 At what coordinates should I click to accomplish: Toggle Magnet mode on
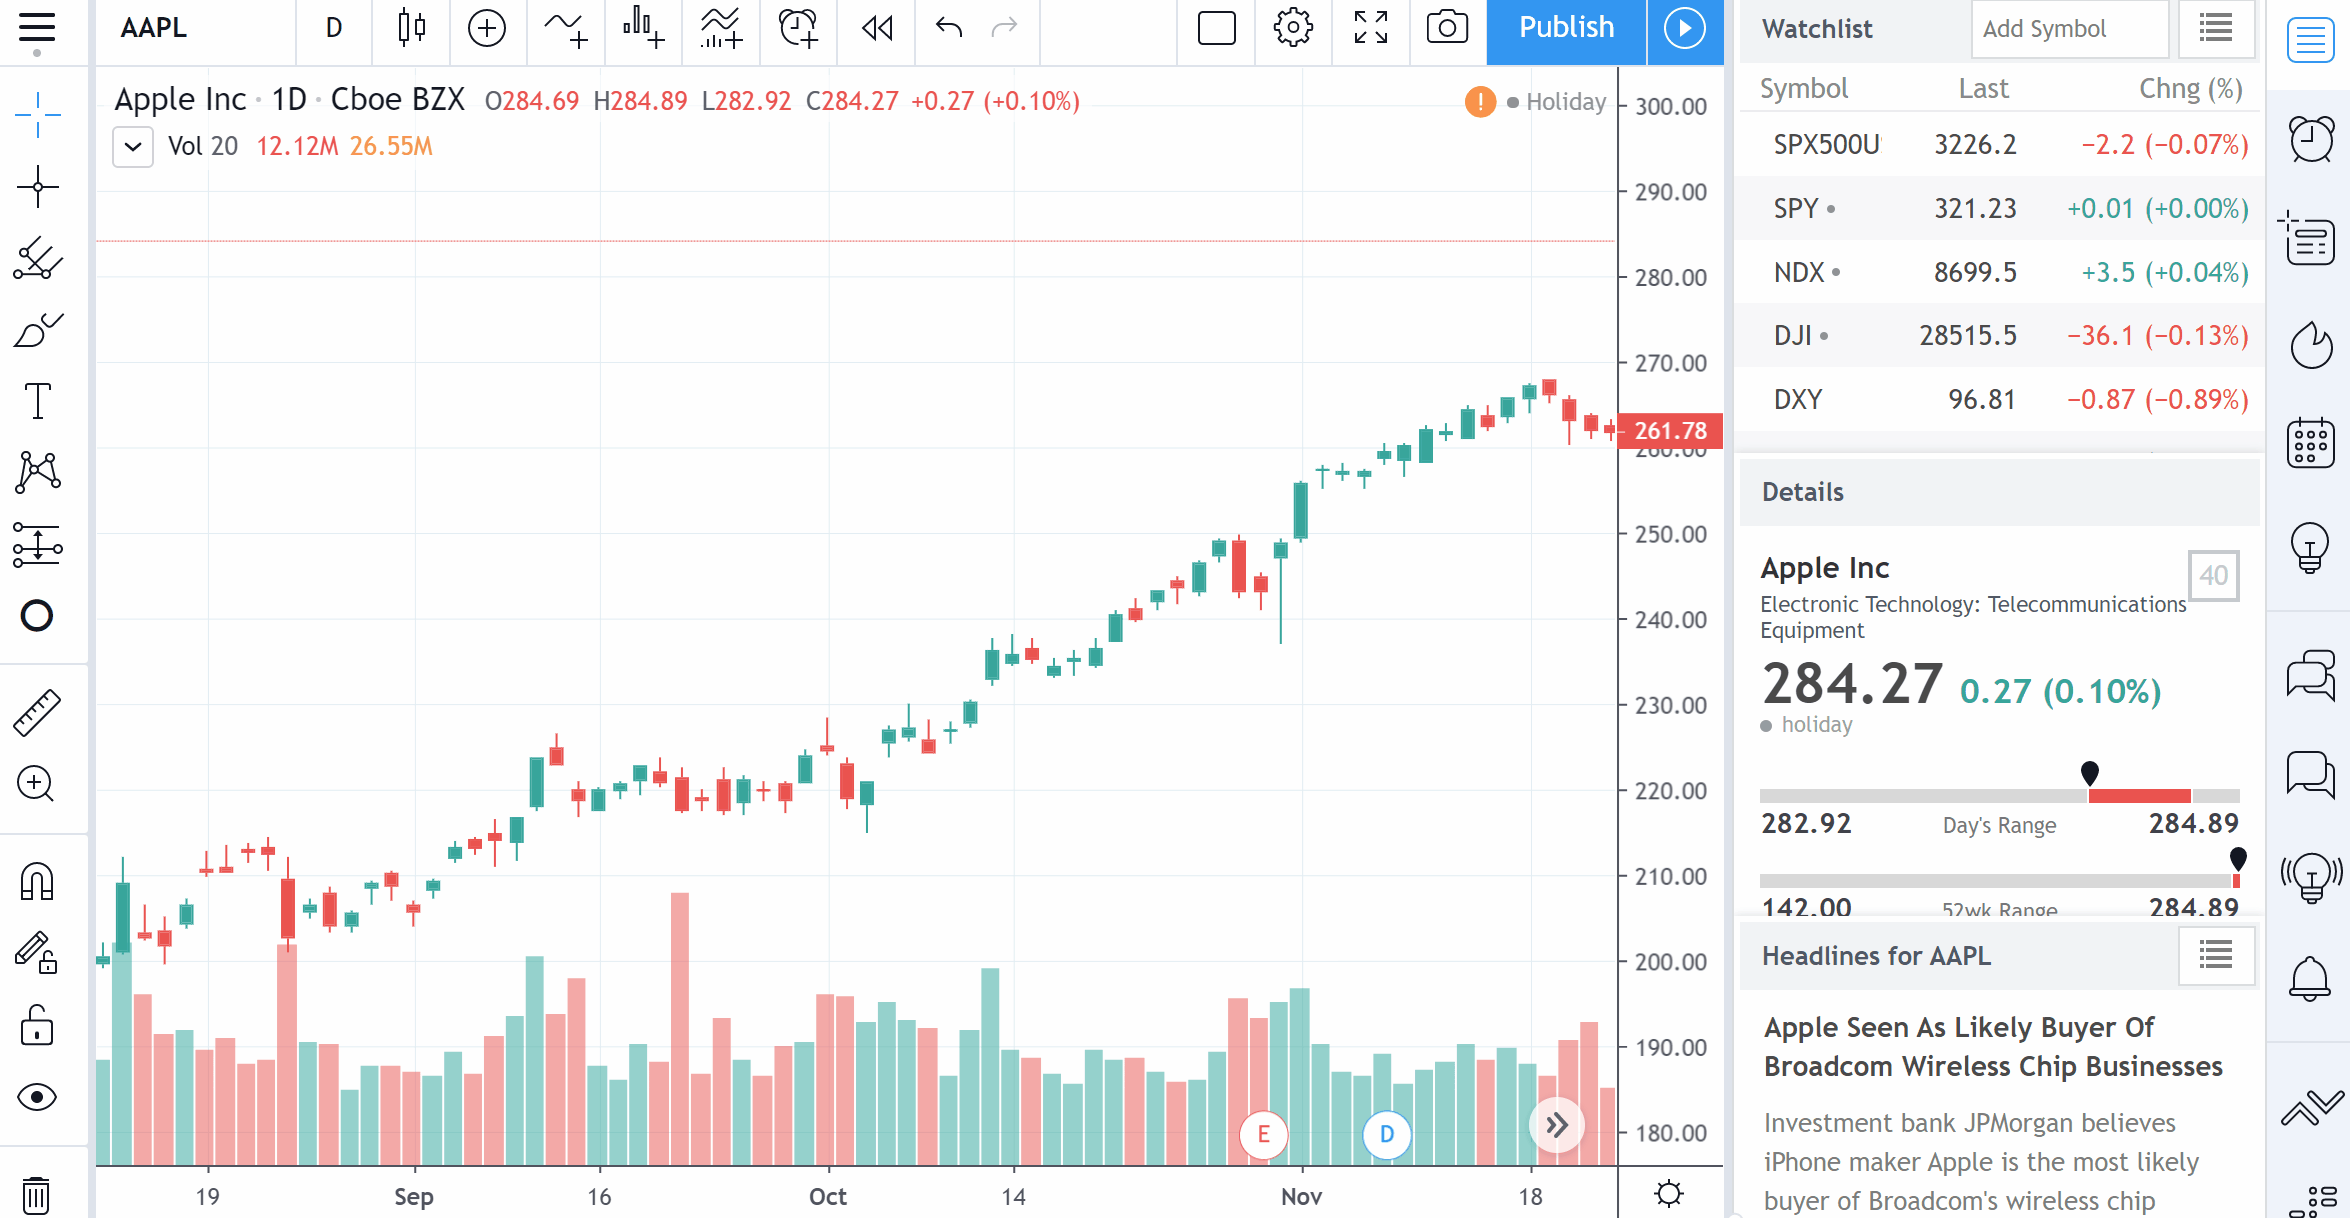coord(38,881)
